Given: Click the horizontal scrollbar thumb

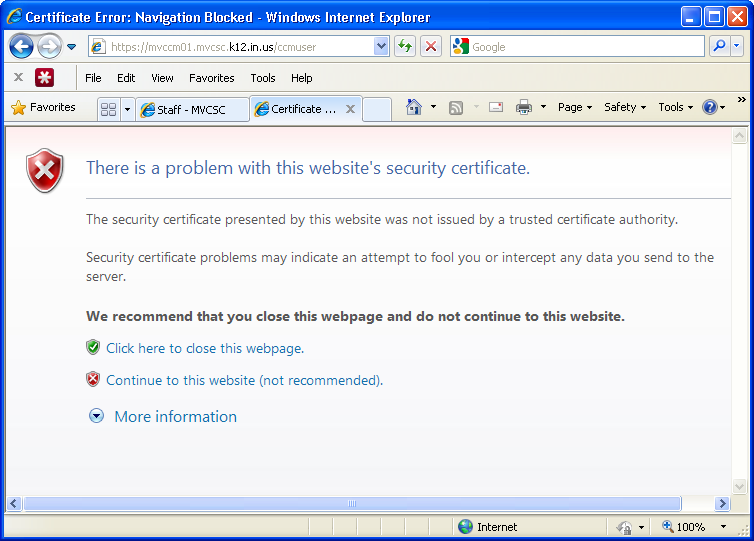Looking at the screenshot, I should (352, 503).
